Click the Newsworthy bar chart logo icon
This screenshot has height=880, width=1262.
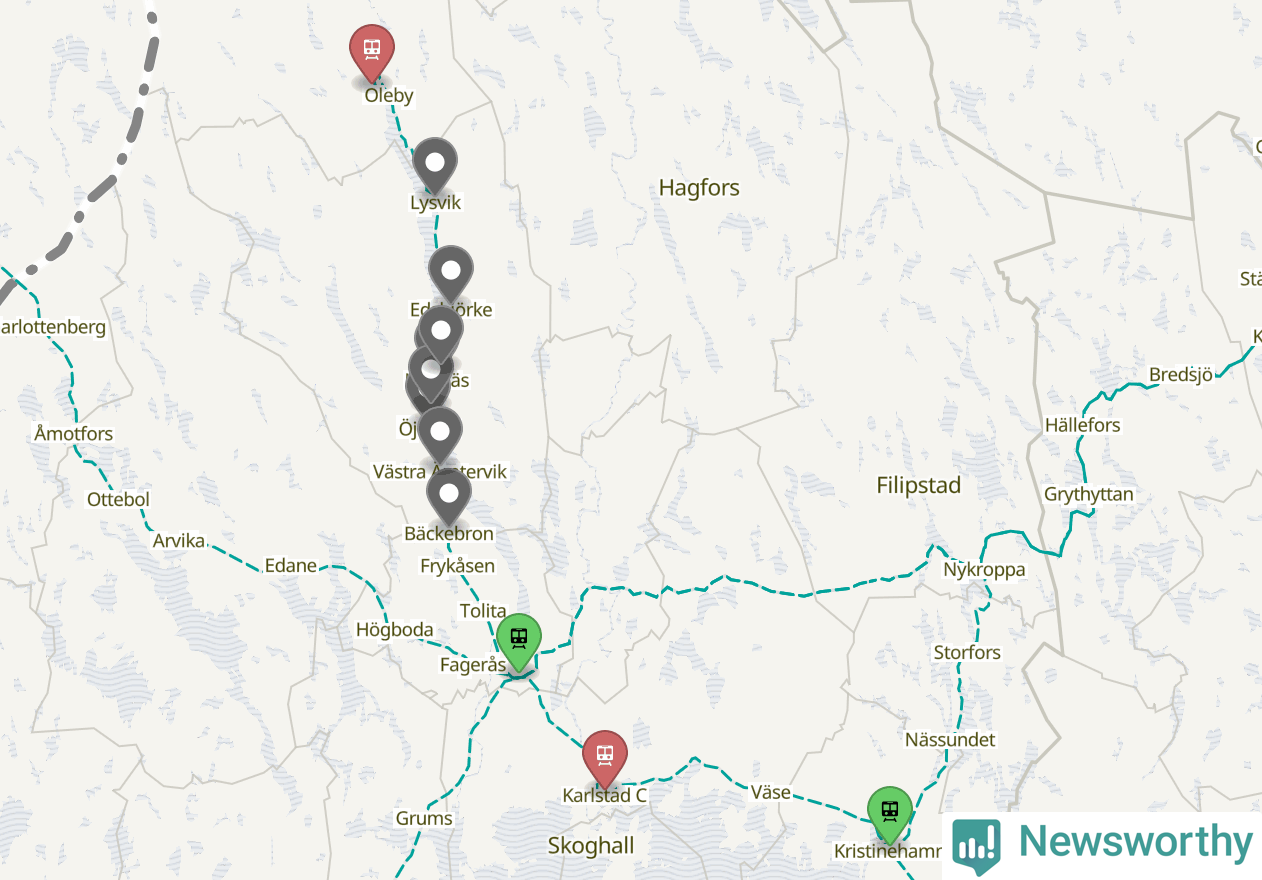(x=976, y=846)
